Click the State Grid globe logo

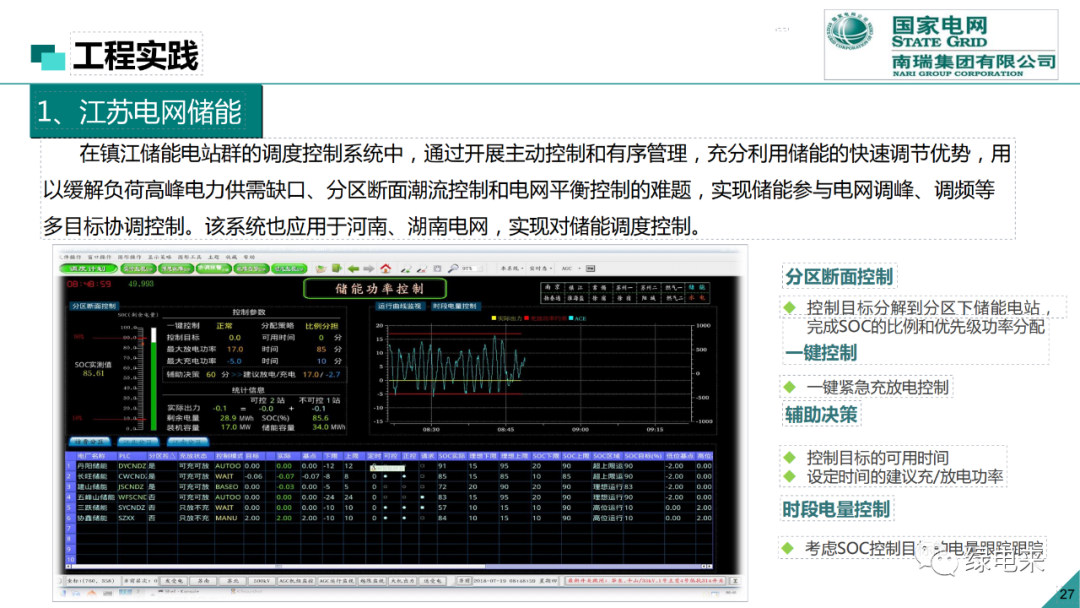(850, 32)
